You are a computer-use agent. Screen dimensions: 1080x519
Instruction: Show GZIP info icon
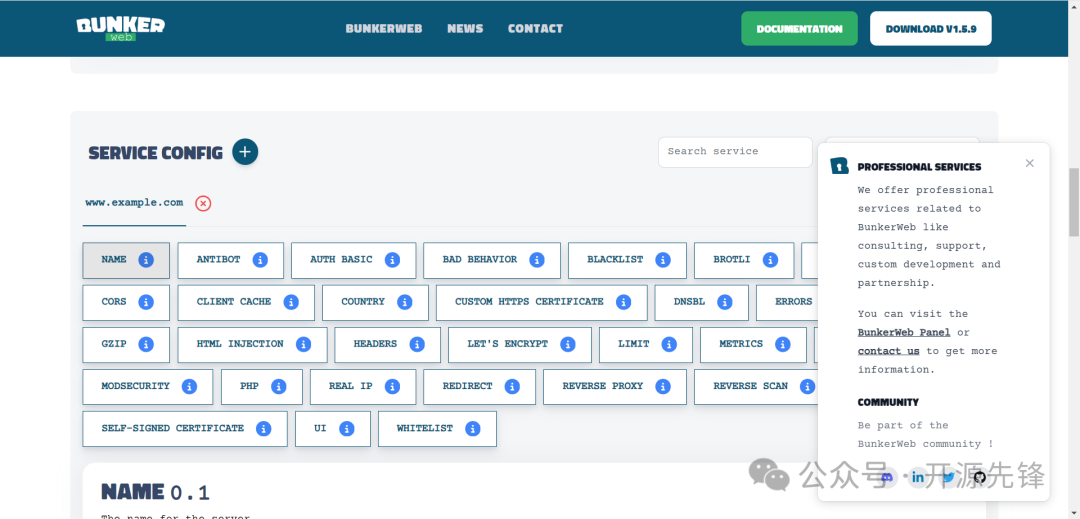(145, 344)
